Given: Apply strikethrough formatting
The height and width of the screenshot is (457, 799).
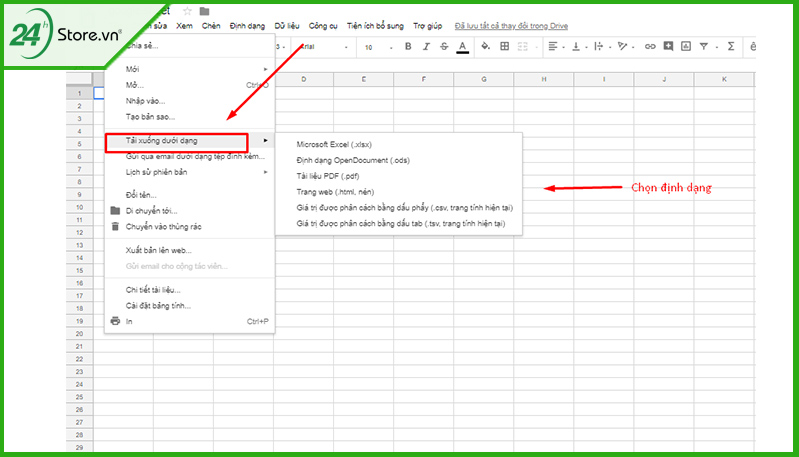Looking at the screenshot, I should tap(444, 46).
